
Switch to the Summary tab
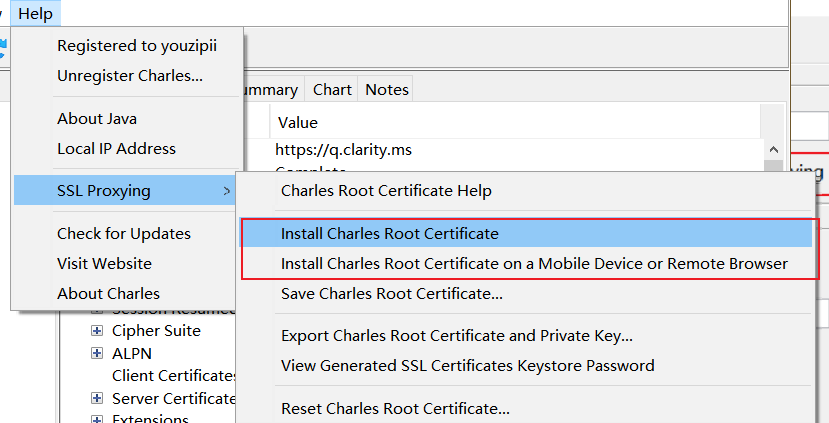pos(272,89)
